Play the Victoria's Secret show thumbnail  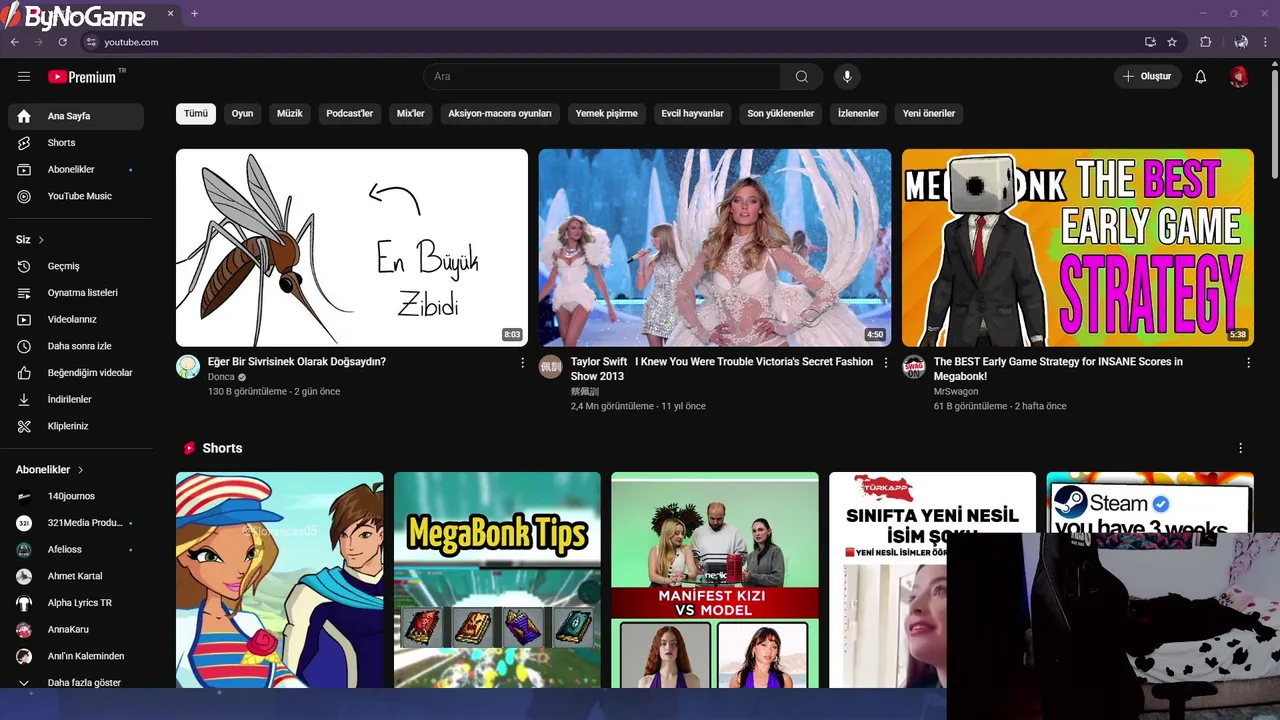coord(715,248)
